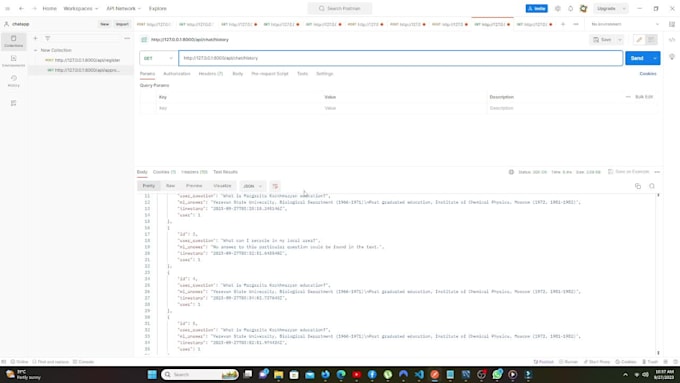
Task: Open Visual Studio Code from the taskbar
Action: (419, 374)
